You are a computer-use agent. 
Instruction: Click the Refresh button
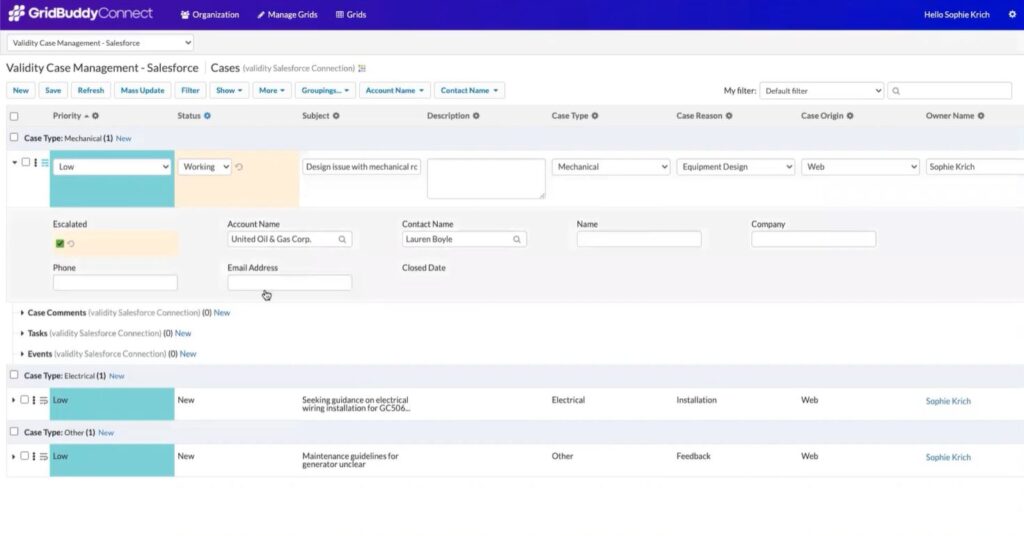click(91, 91)
